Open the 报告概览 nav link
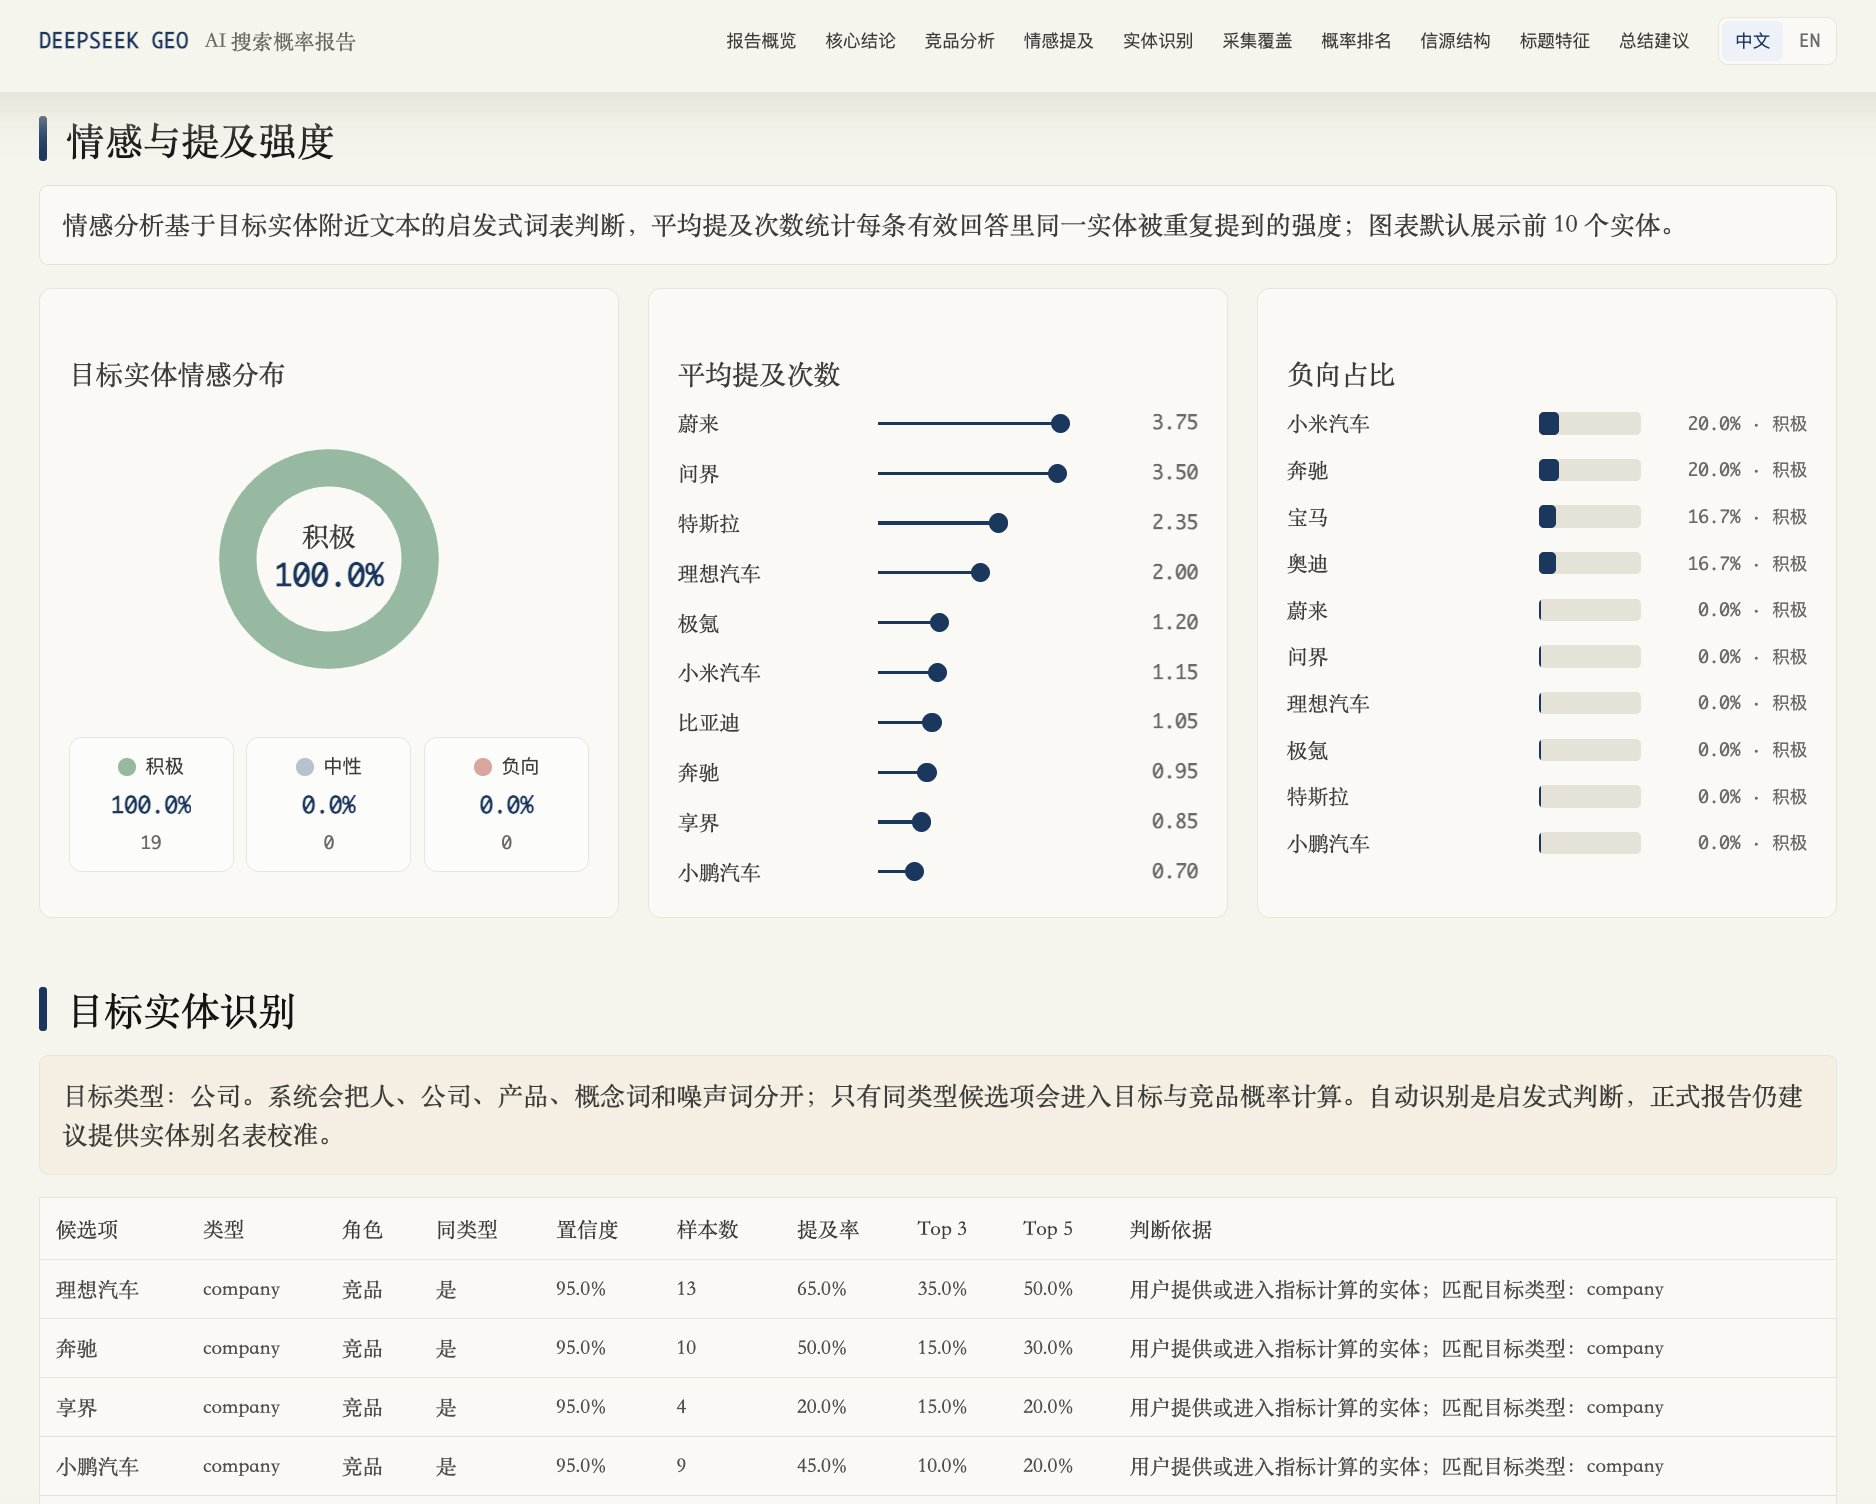Viewport: 1876px width, 1504px height. [x=761, y=41]
